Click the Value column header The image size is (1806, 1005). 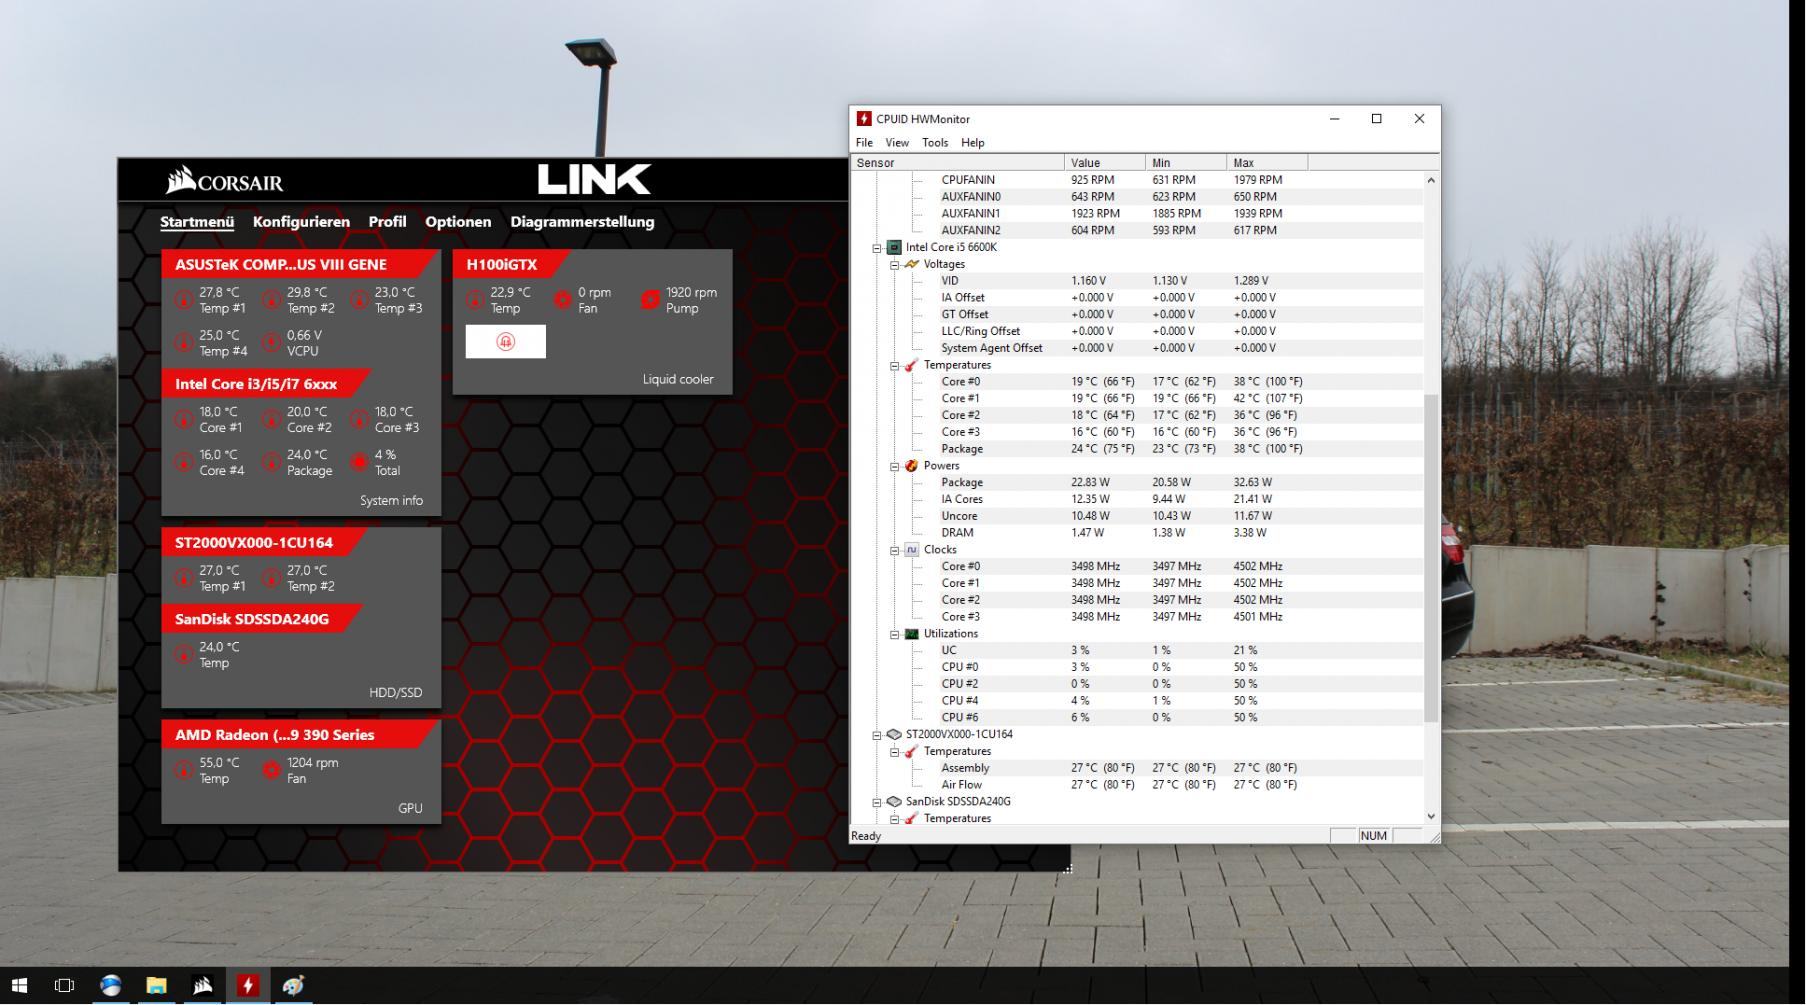pos(1105,163)
